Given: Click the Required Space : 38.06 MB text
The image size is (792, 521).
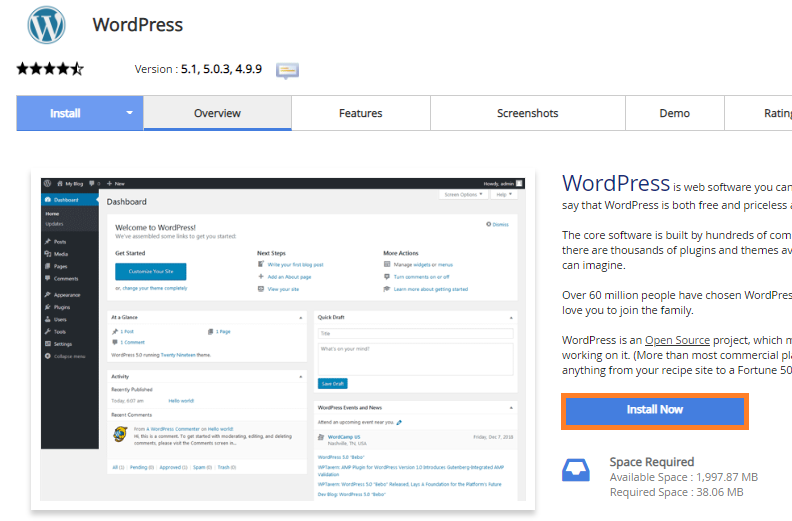Looking at the screenshot, I should (676, 492).
